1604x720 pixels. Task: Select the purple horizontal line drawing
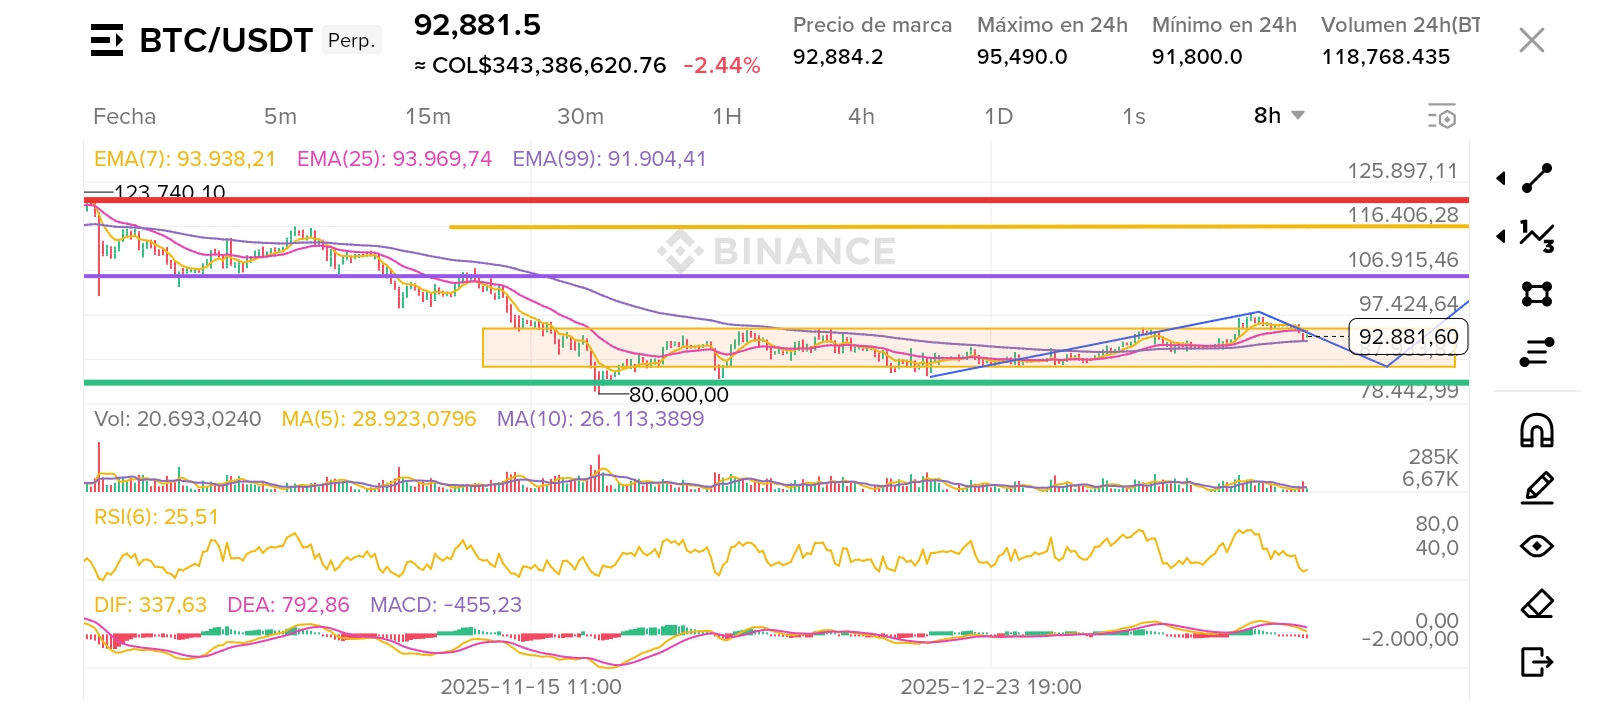click(776, 276)
